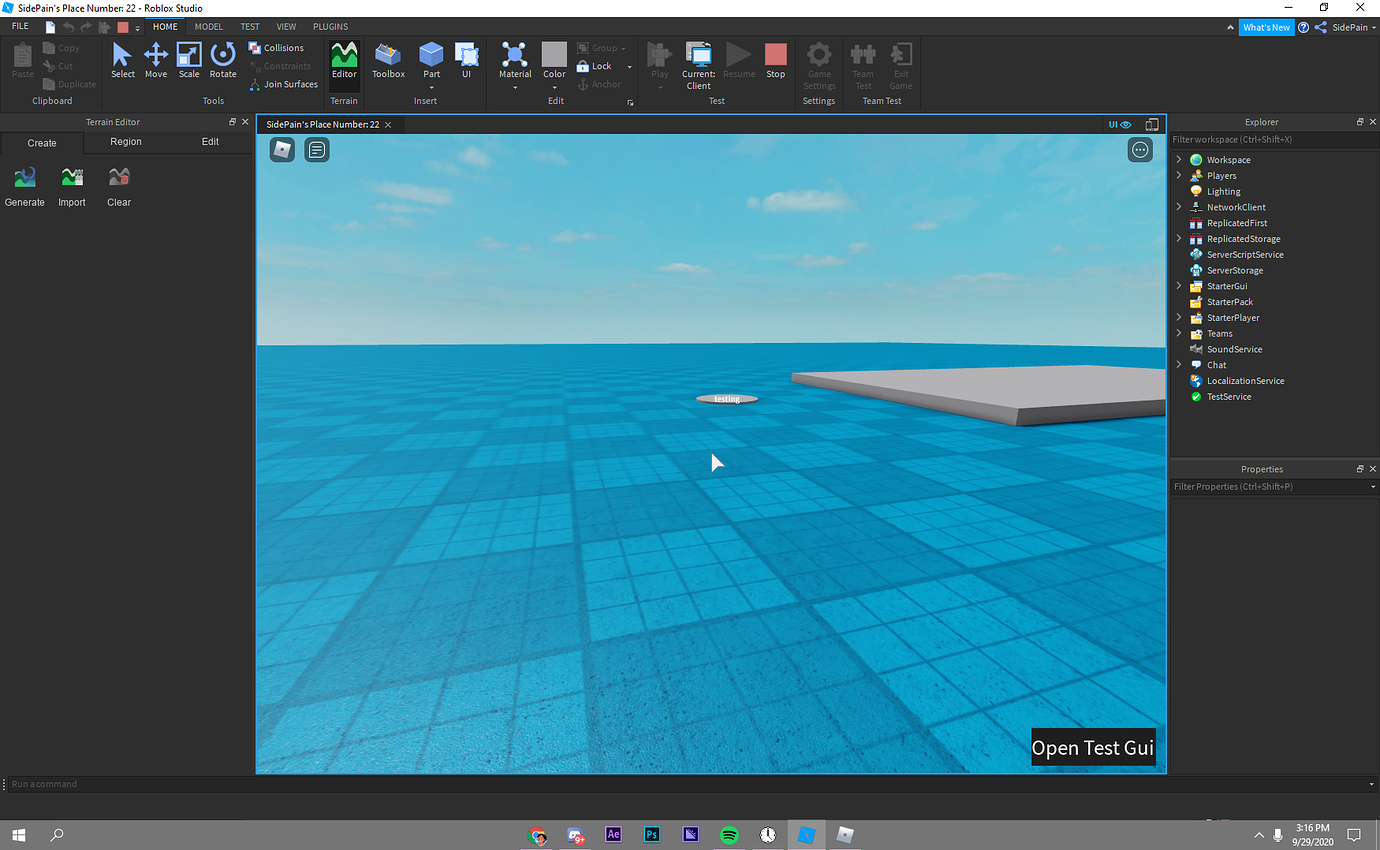
Task: Activate the Scale tool
Action: pos(189,60)
